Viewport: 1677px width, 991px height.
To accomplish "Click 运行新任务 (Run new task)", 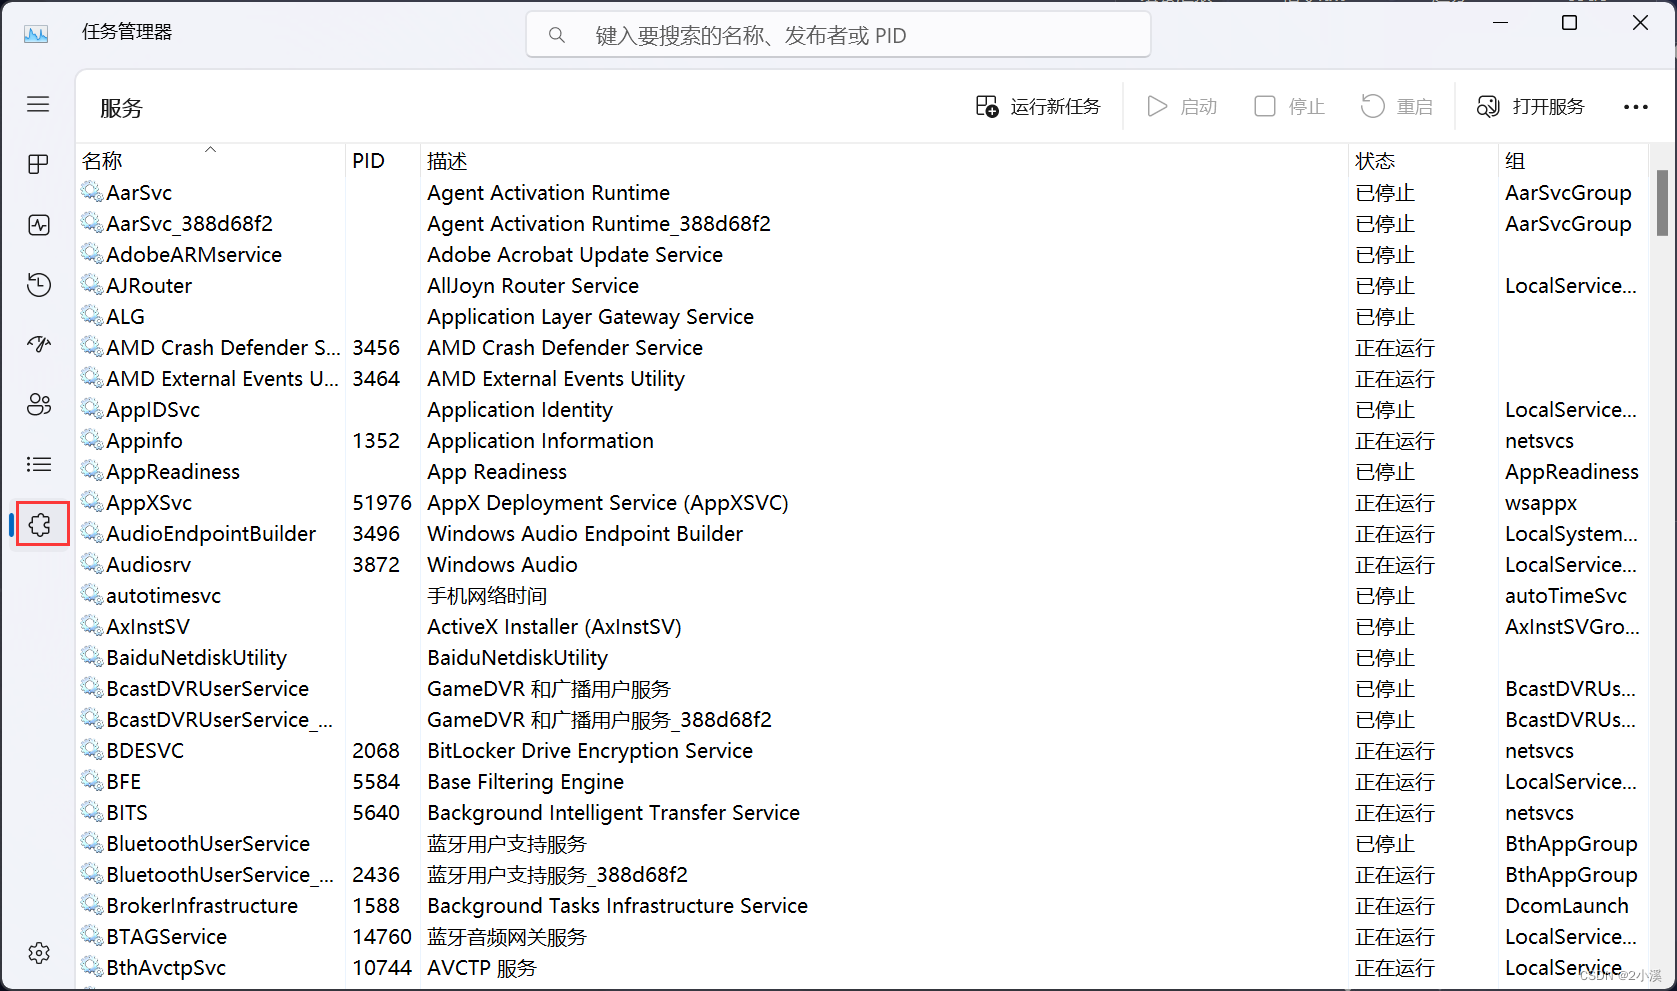I will point(1038,106).
